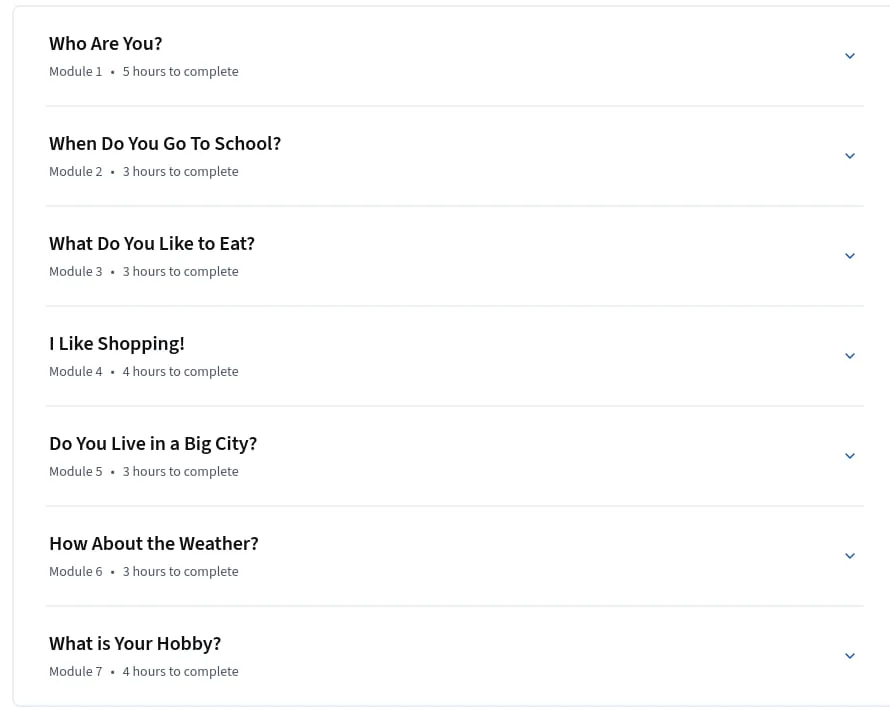Click Module 4 four hours to complete text
890x707 pixels.
click(x=144, y=372)
